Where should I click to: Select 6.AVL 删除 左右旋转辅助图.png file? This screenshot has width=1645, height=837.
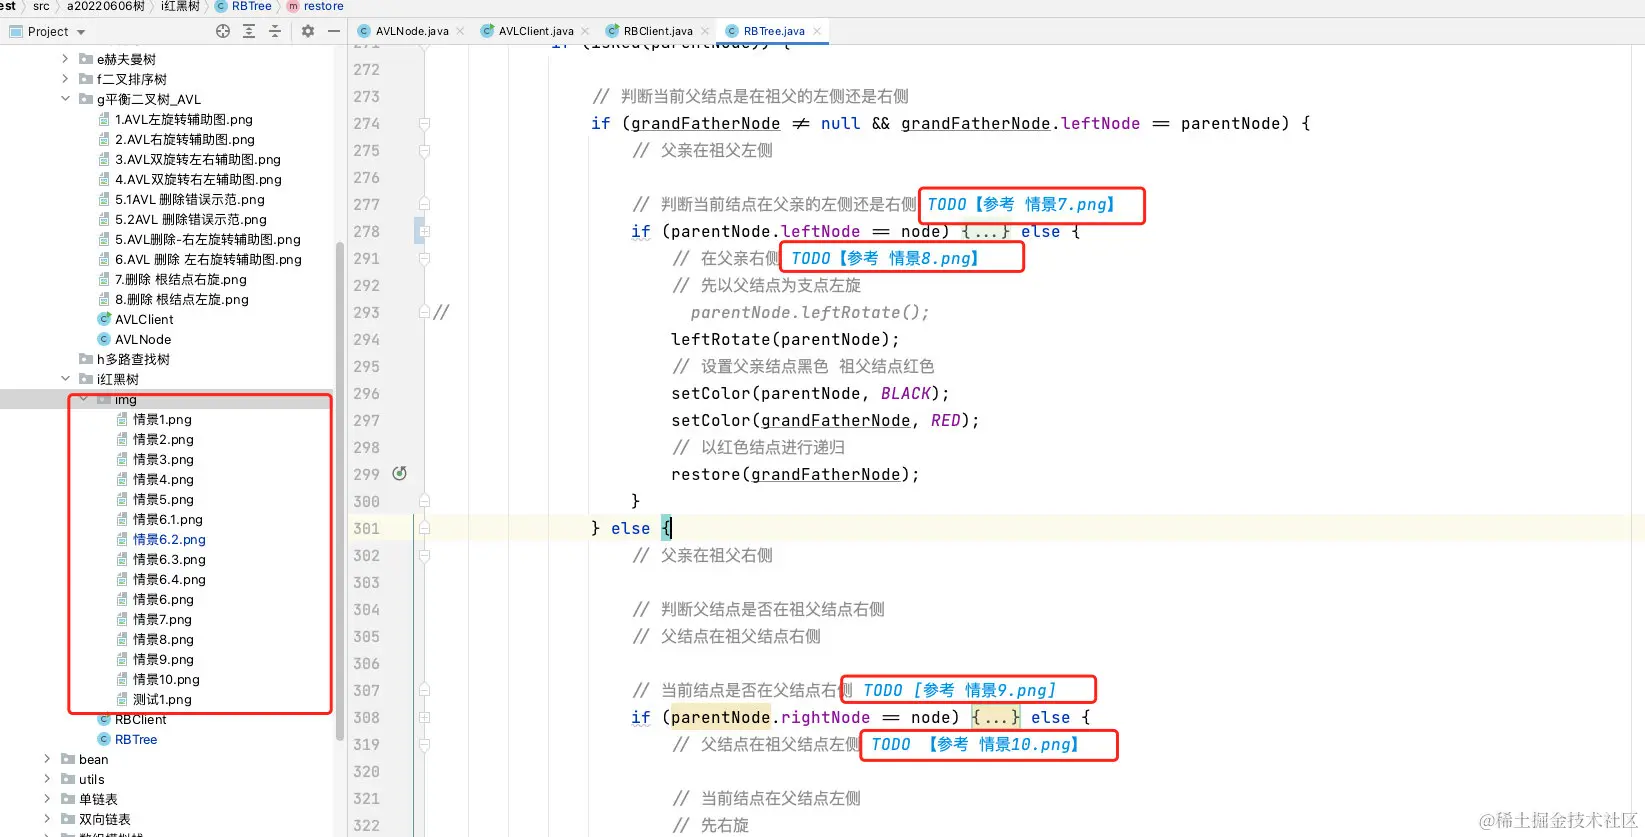coord(207,259)
